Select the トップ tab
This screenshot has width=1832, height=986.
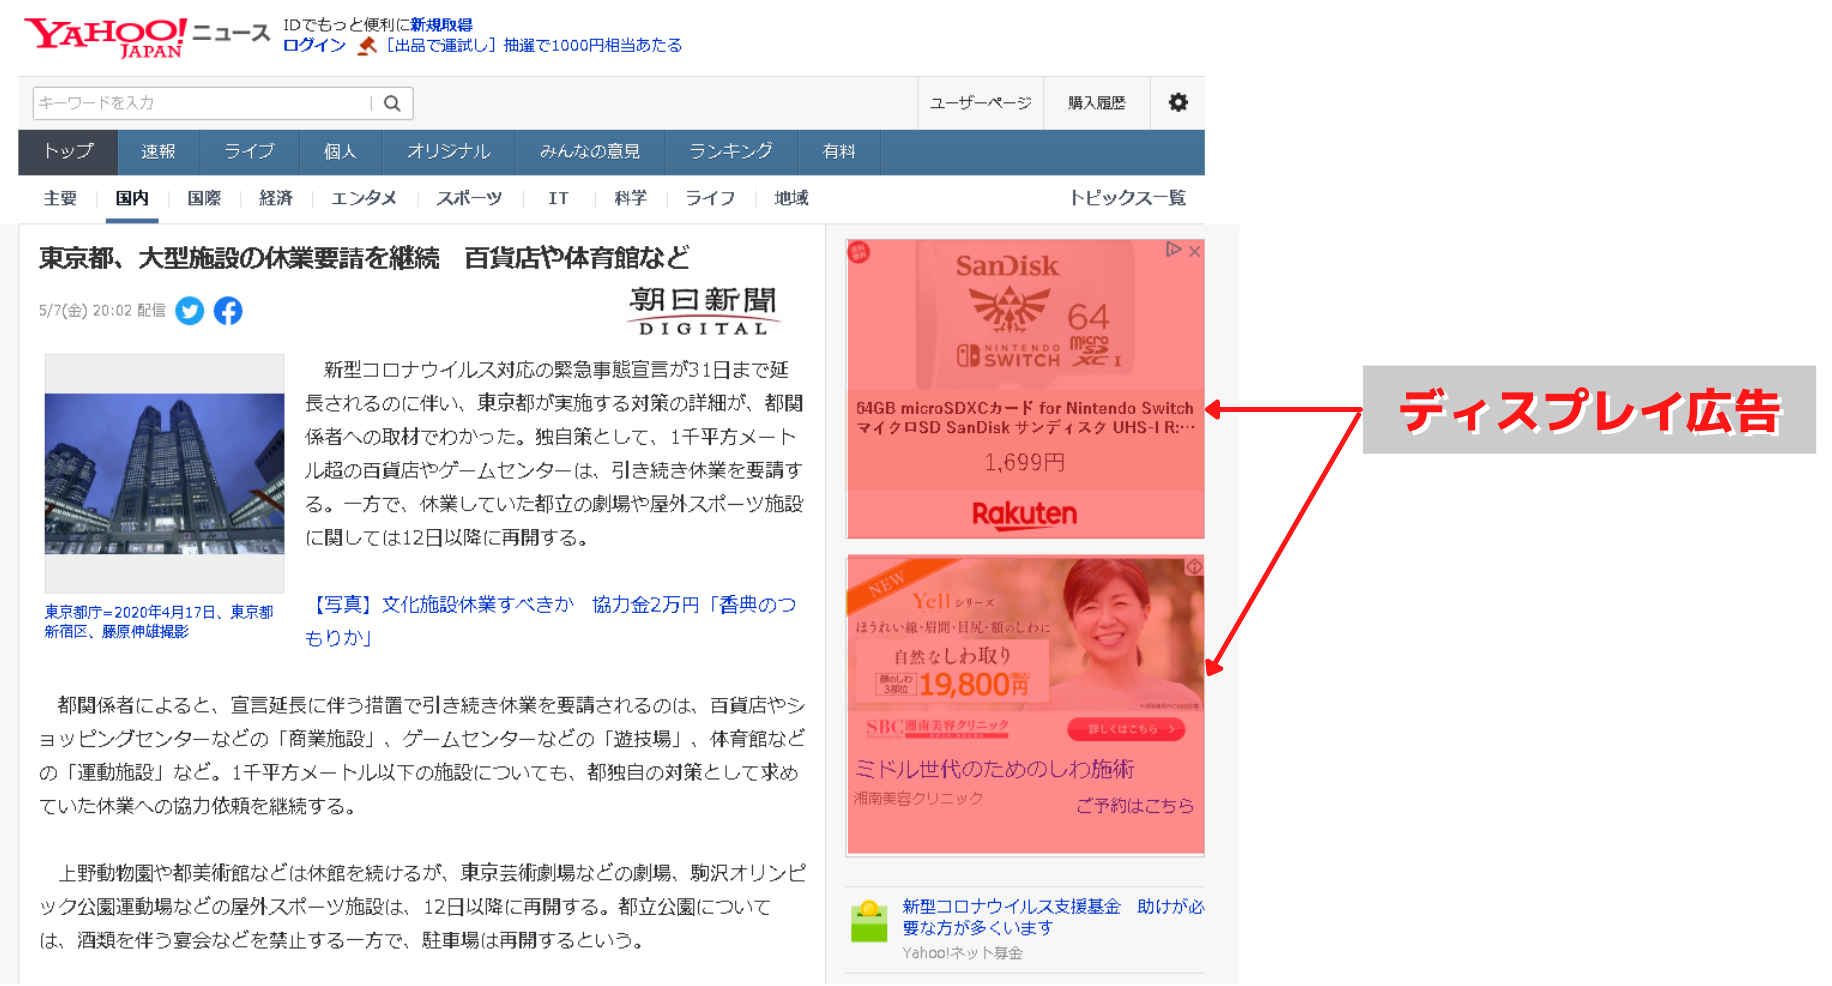(x=68, y=152)
